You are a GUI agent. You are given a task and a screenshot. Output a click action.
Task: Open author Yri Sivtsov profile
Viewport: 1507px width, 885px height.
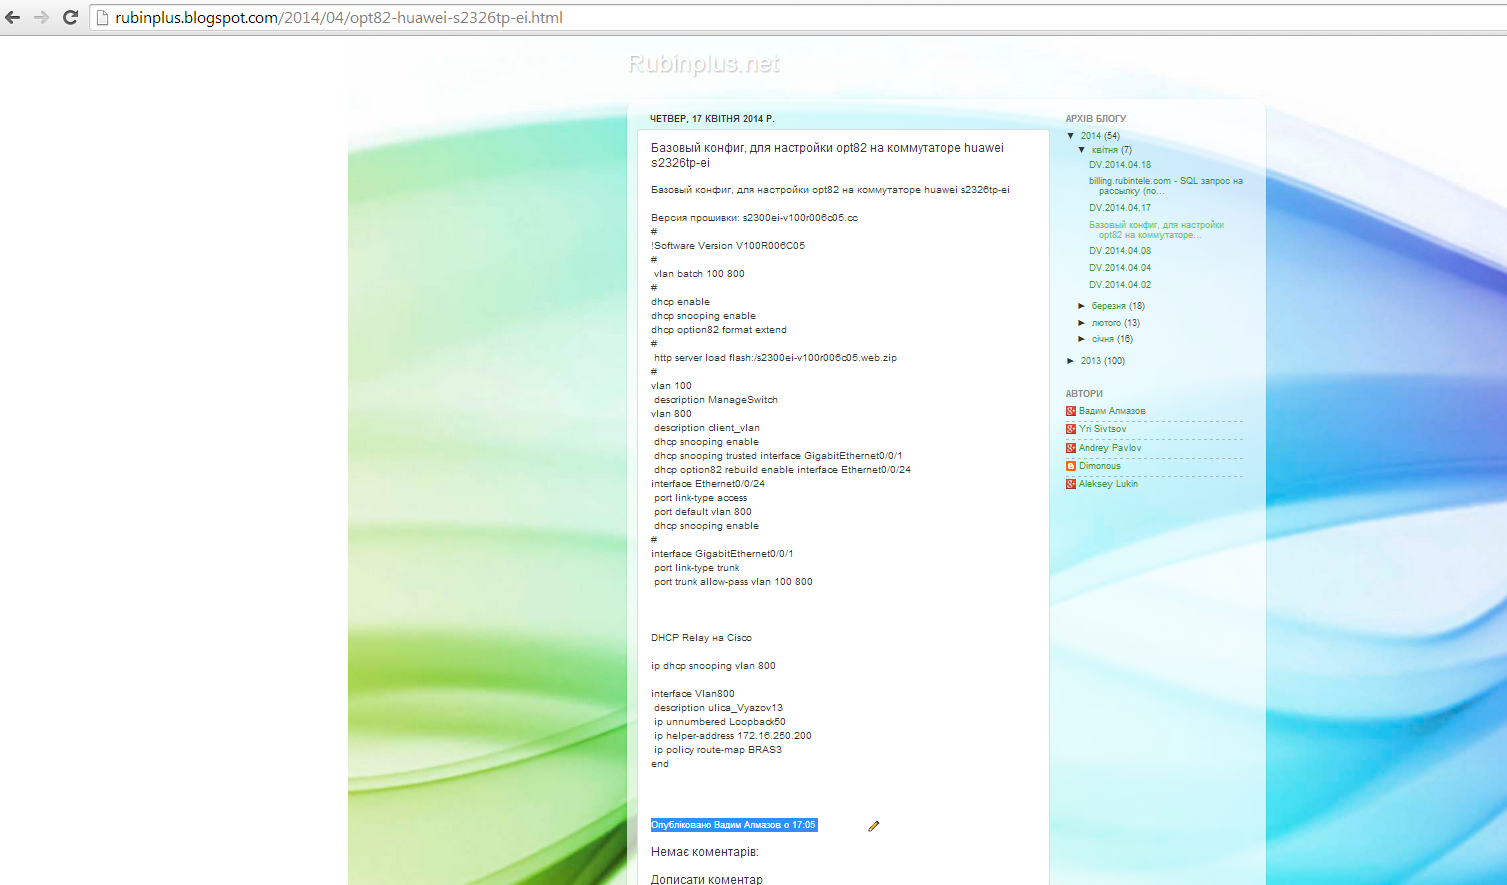(1102, 429)
